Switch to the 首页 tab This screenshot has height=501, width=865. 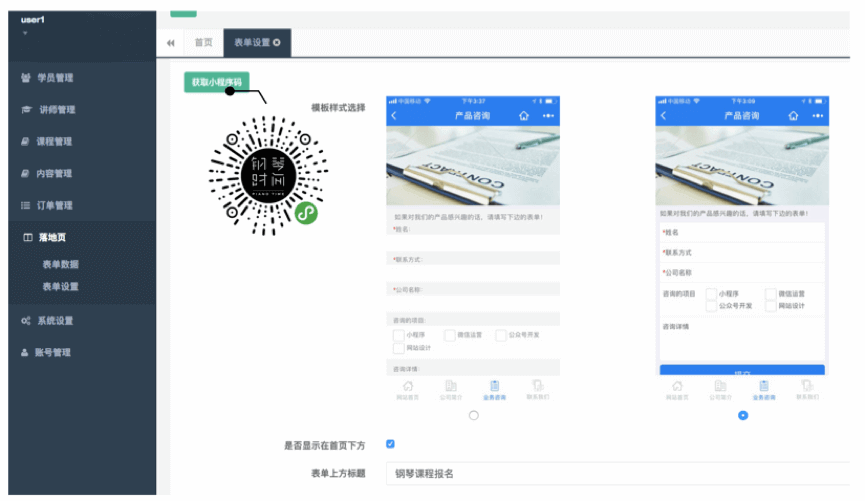tap(203, 43)
